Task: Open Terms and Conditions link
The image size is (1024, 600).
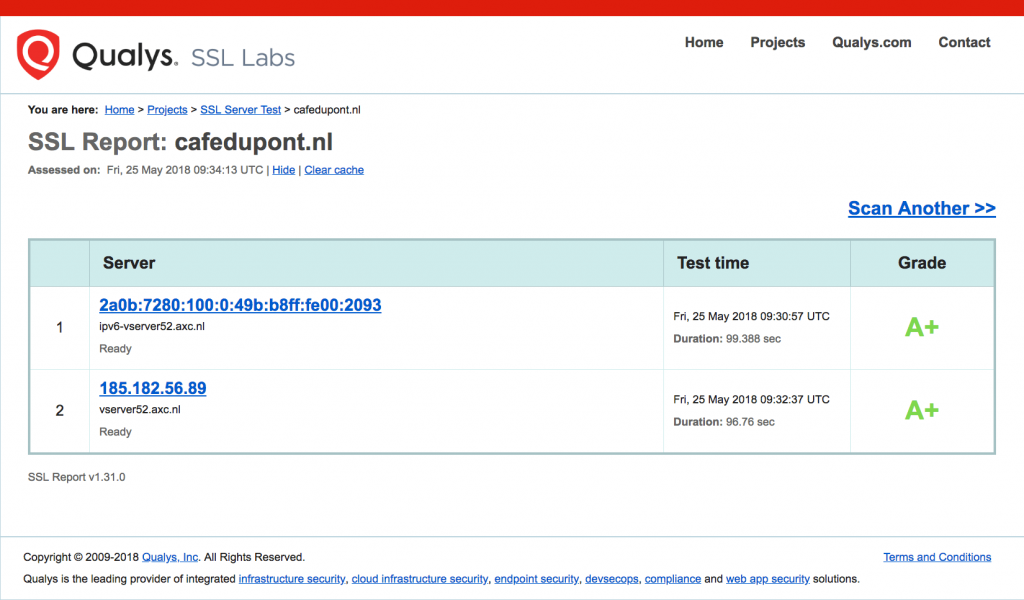Action: click(x=937, y=557)
